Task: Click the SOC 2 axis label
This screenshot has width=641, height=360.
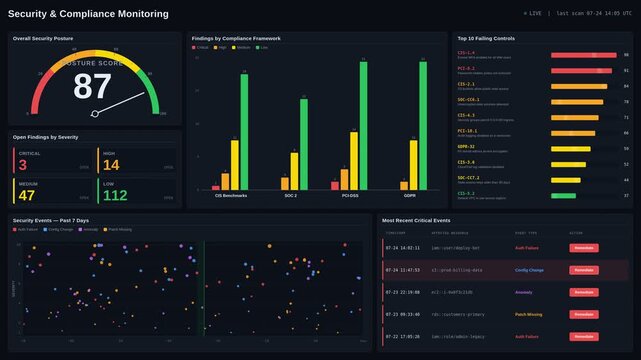Action: (291, 196)
